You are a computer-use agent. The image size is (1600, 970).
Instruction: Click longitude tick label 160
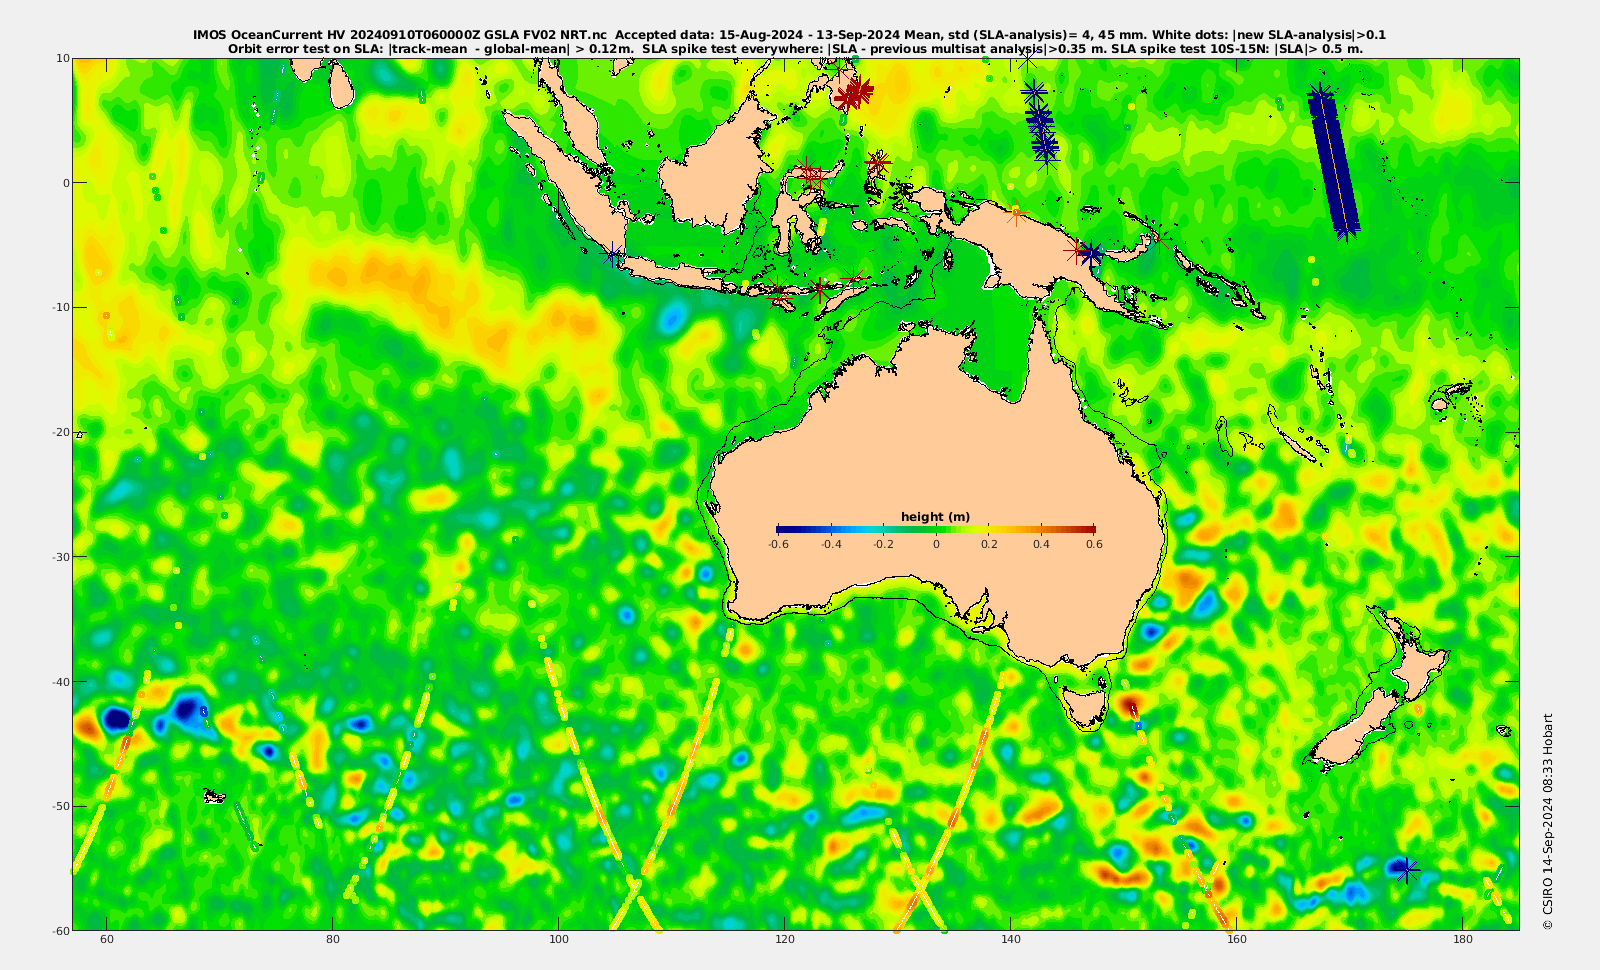pos(1237,940)
